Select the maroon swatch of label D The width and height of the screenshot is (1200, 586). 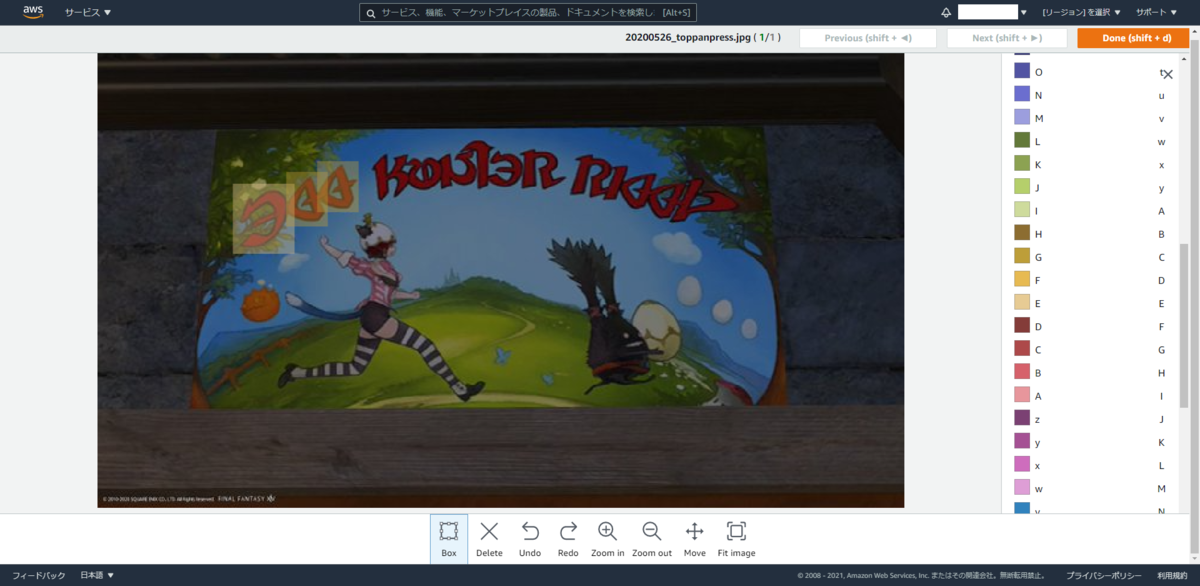1022,325
